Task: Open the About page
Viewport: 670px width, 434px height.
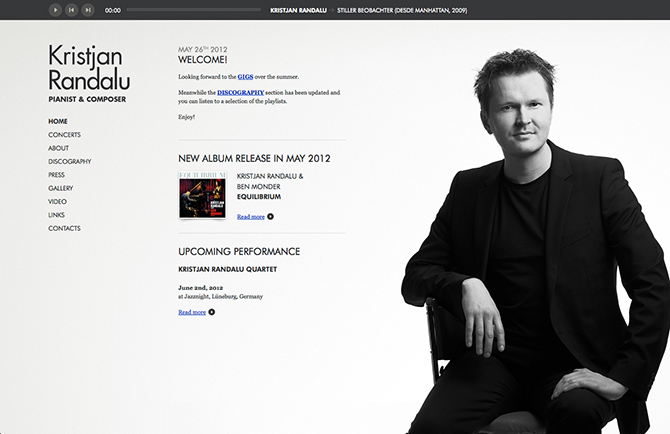Action: coord(59,148)
